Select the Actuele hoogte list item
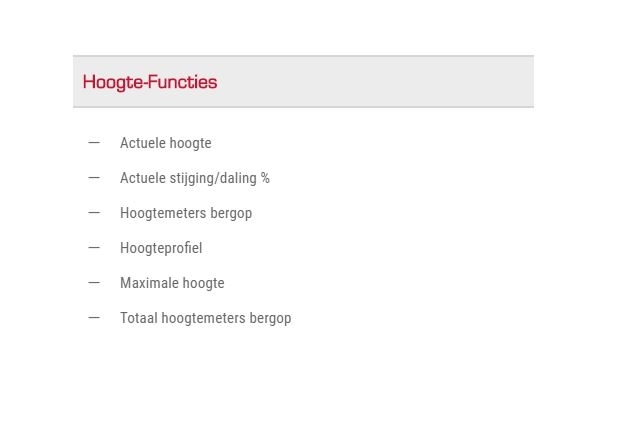Screen dimensions: 617x425 tap(166, 143)
